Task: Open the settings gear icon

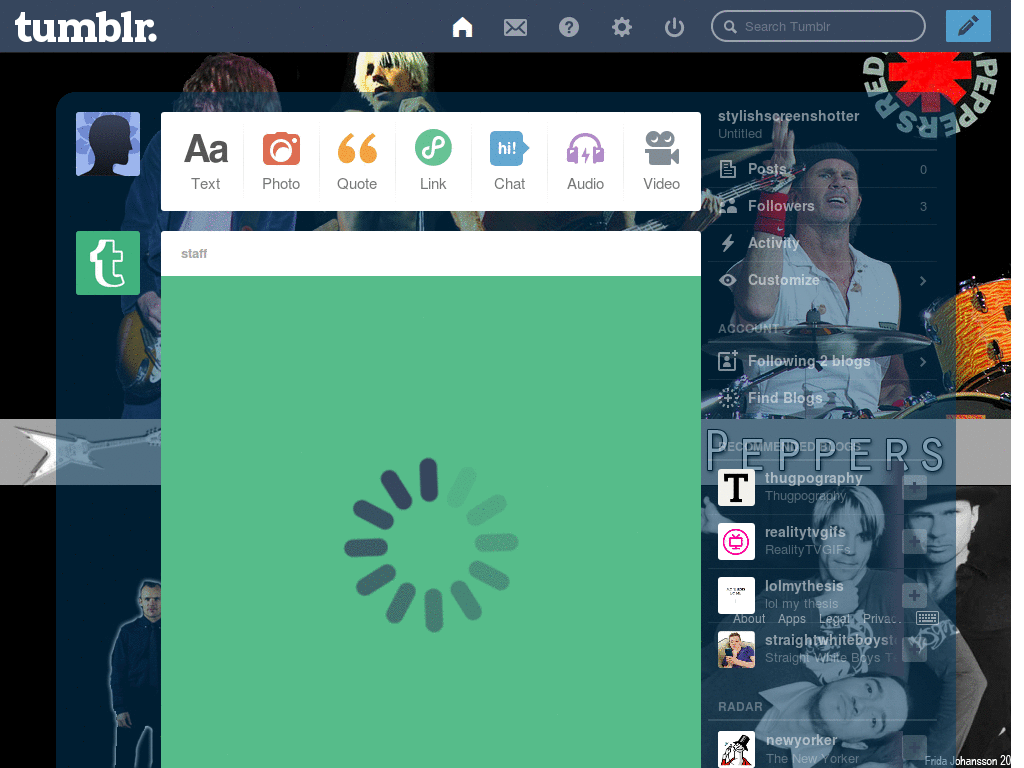Action: (622, 27)
